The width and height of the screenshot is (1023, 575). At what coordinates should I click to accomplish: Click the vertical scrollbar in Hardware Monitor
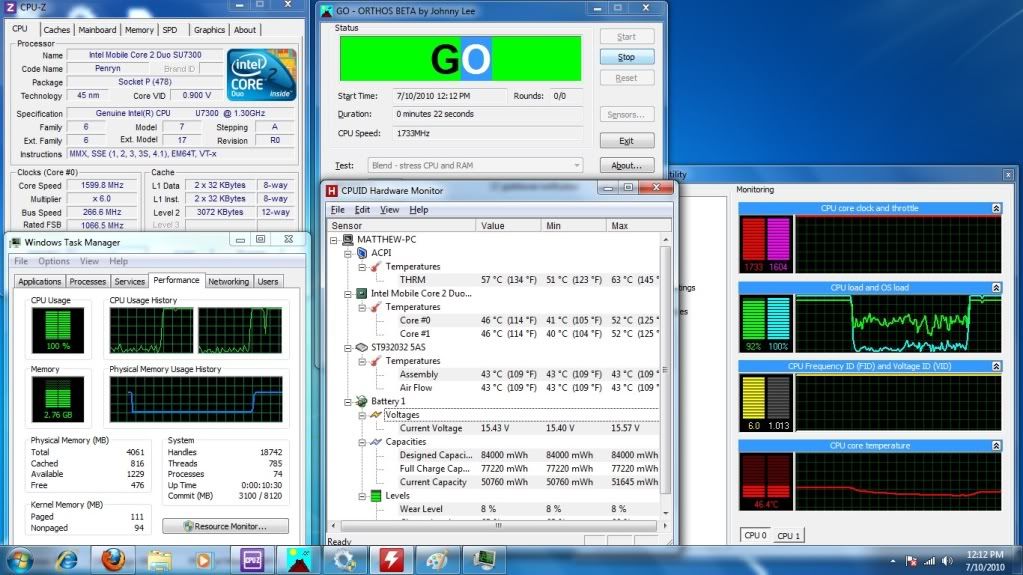click(665, 369)
